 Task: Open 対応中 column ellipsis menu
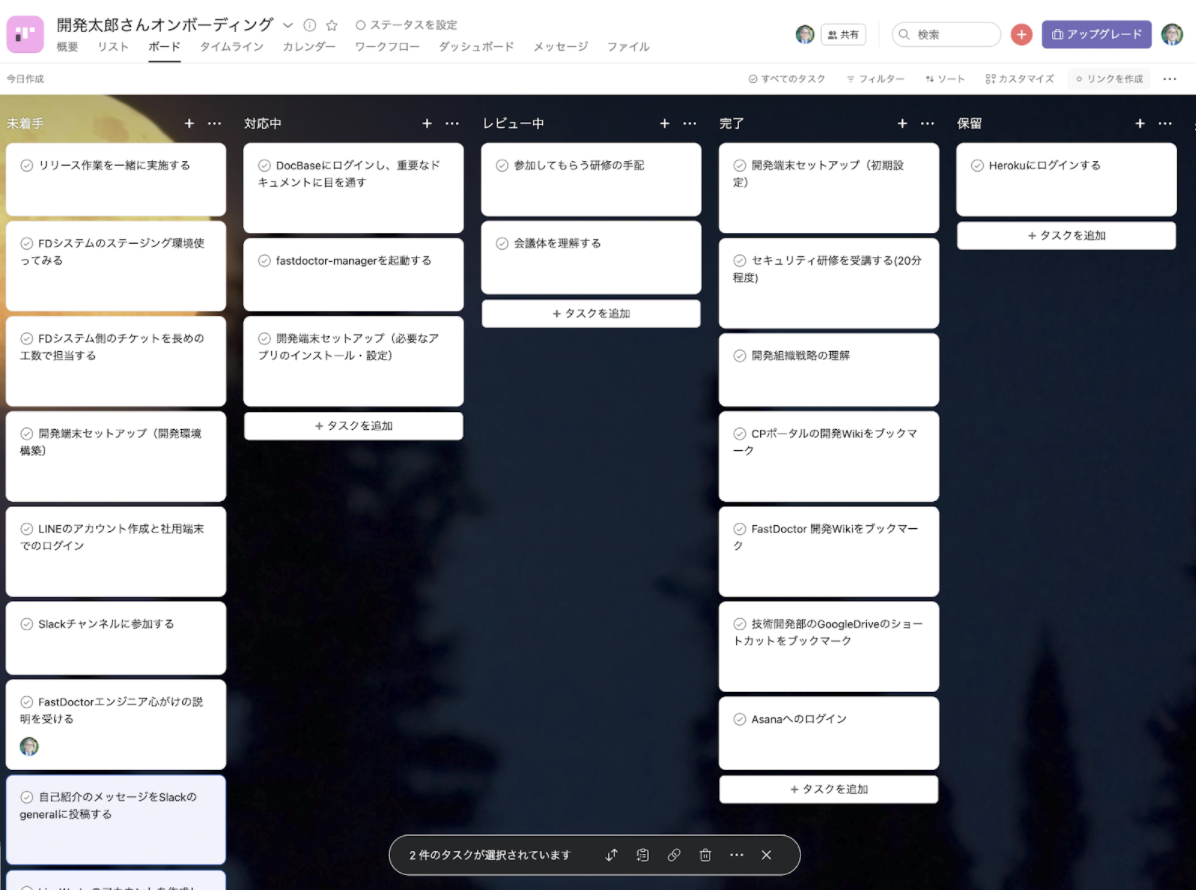pyautogui.click(x=452, y=124)
